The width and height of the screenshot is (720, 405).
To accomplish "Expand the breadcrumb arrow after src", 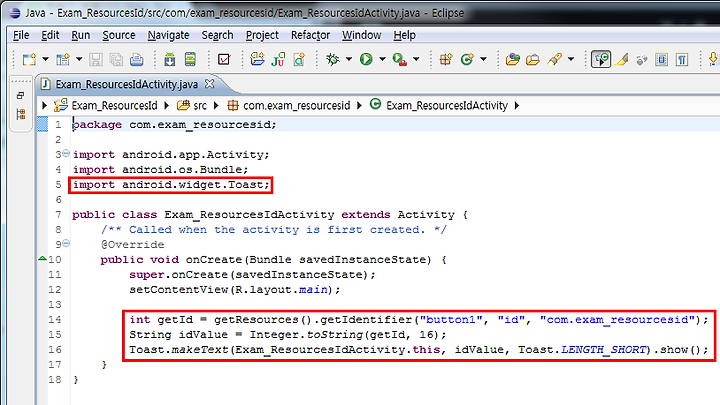I will point(216,106).
